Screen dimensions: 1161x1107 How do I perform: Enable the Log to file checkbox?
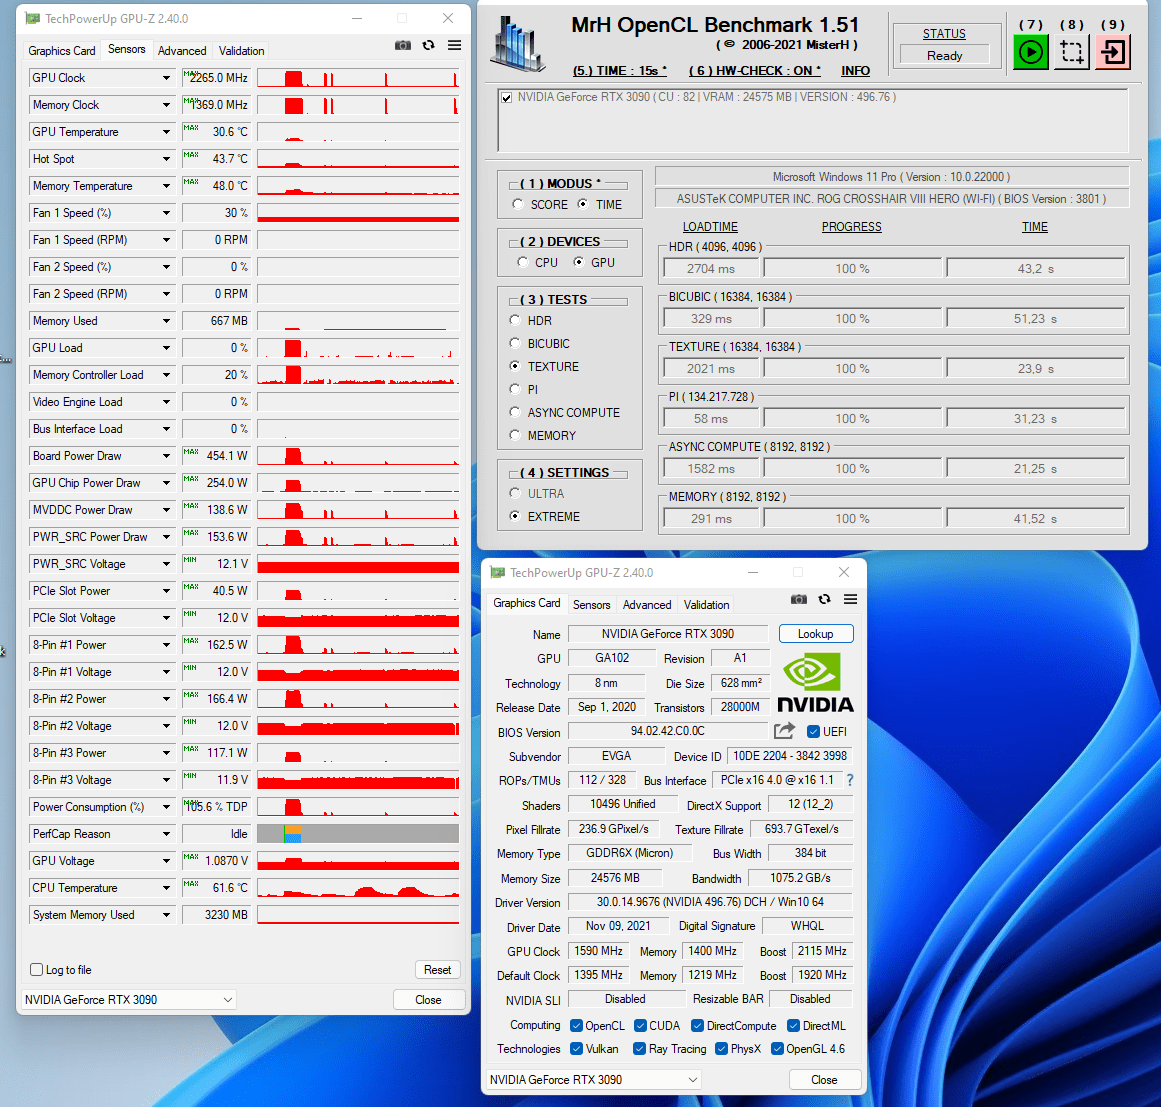36,970
